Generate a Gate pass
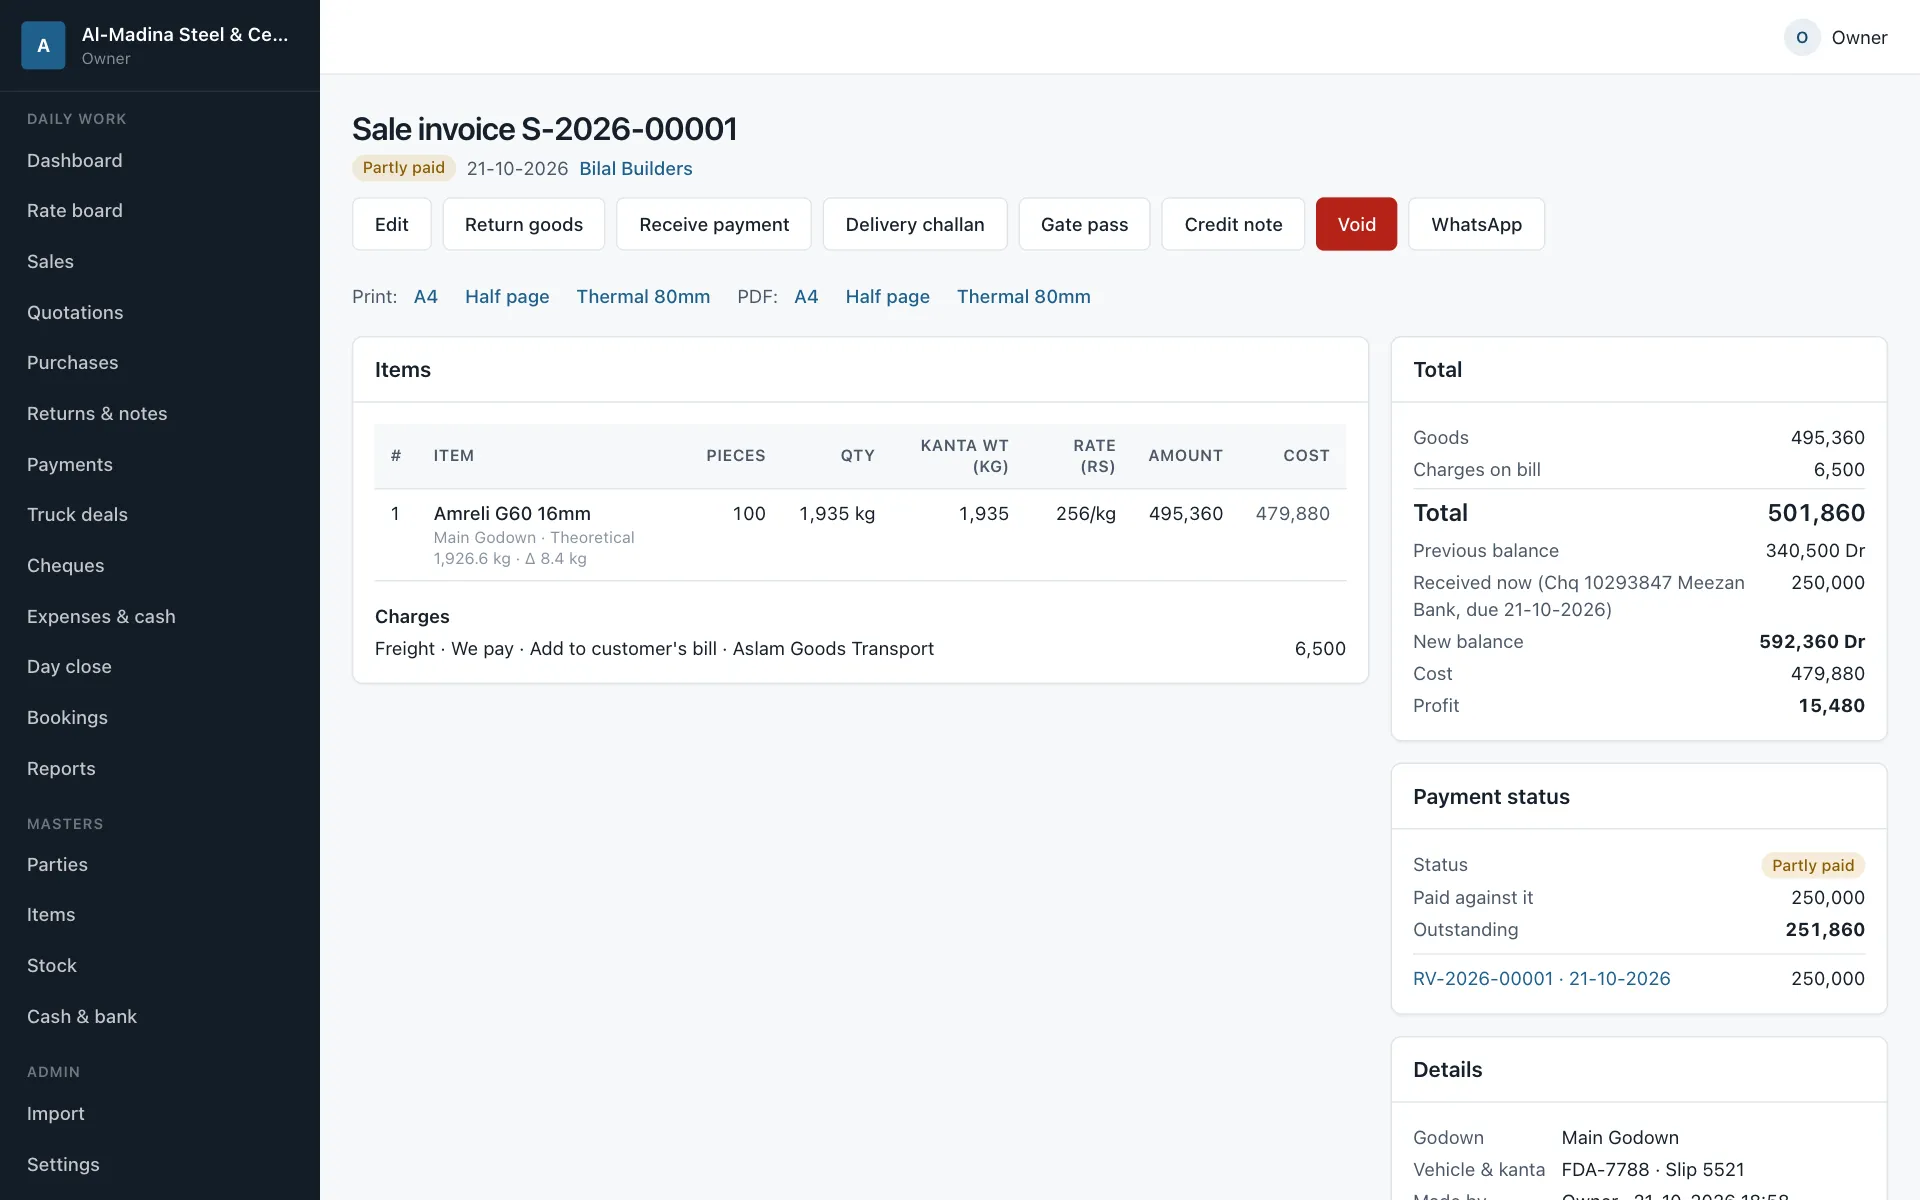1920x1200 pixels. click(1084, 224)
